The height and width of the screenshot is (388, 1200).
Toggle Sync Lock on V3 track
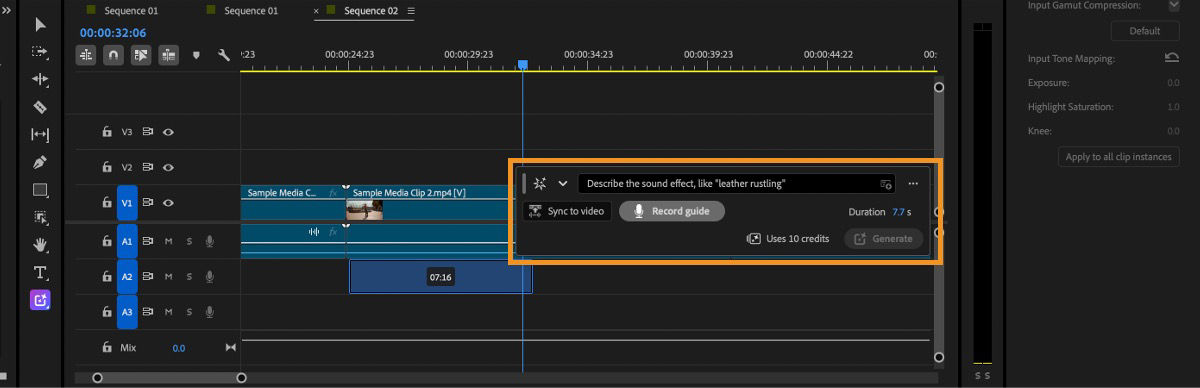click(x=148, y=131)
